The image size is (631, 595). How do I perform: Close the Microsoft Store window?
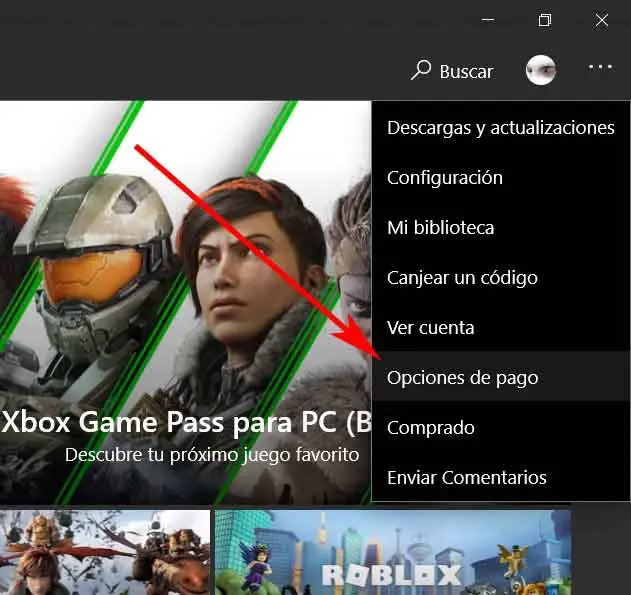[602, 20]
